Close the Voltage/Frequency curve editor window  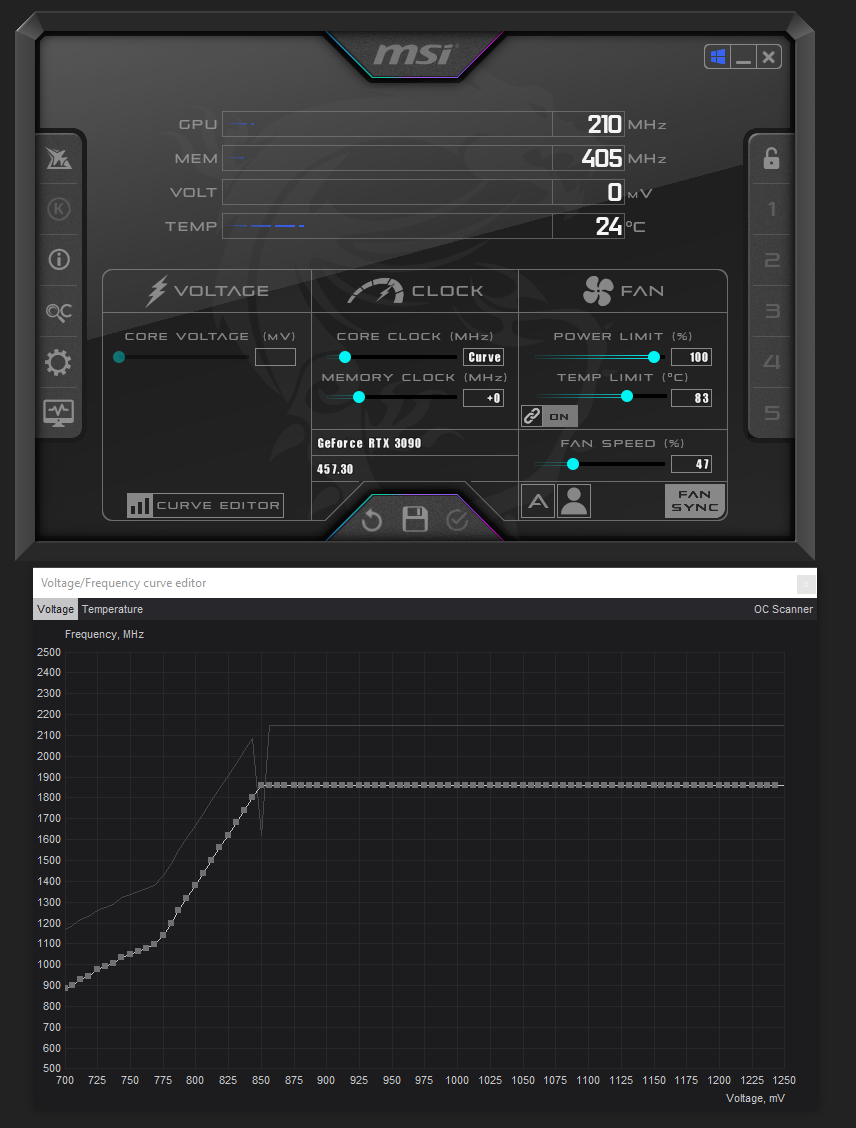coord(806,584)
